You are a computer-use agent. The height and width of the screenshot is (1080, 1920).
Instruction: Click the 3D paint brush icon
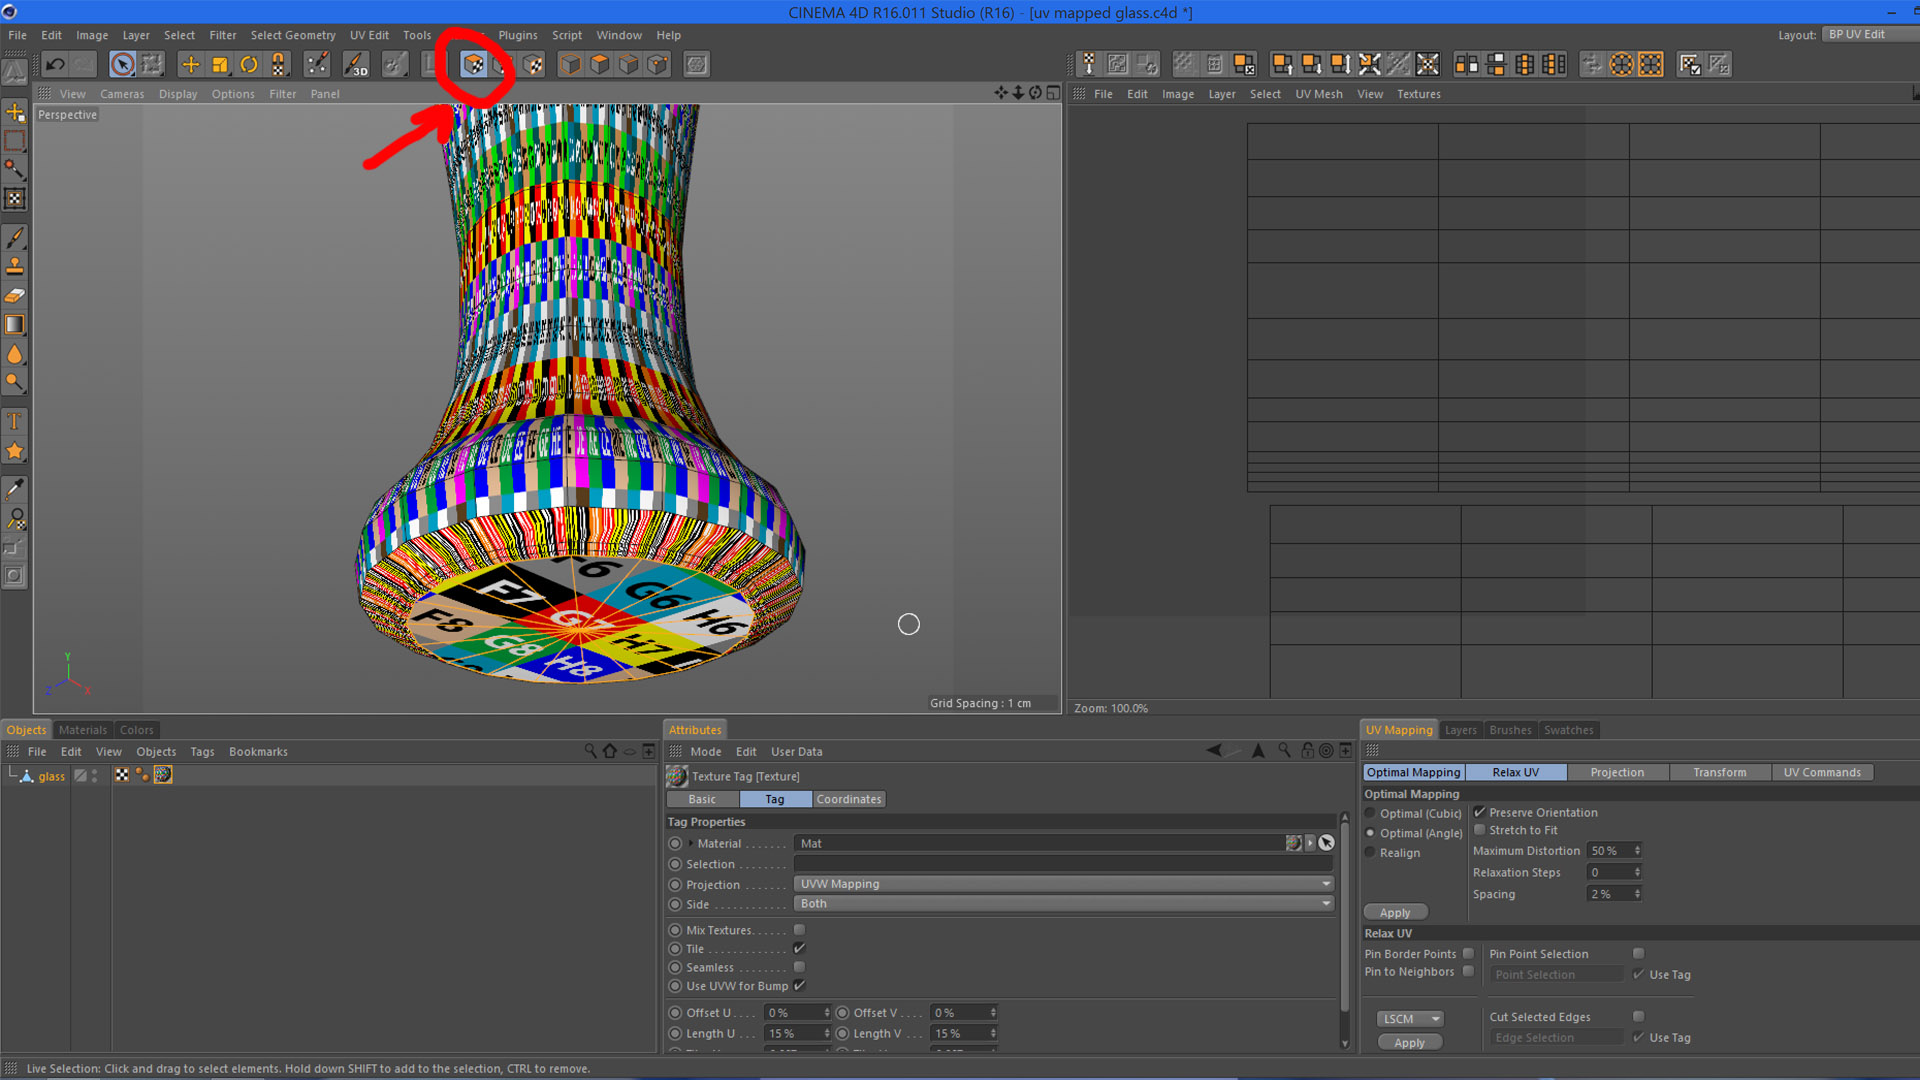tap(356, 65)
